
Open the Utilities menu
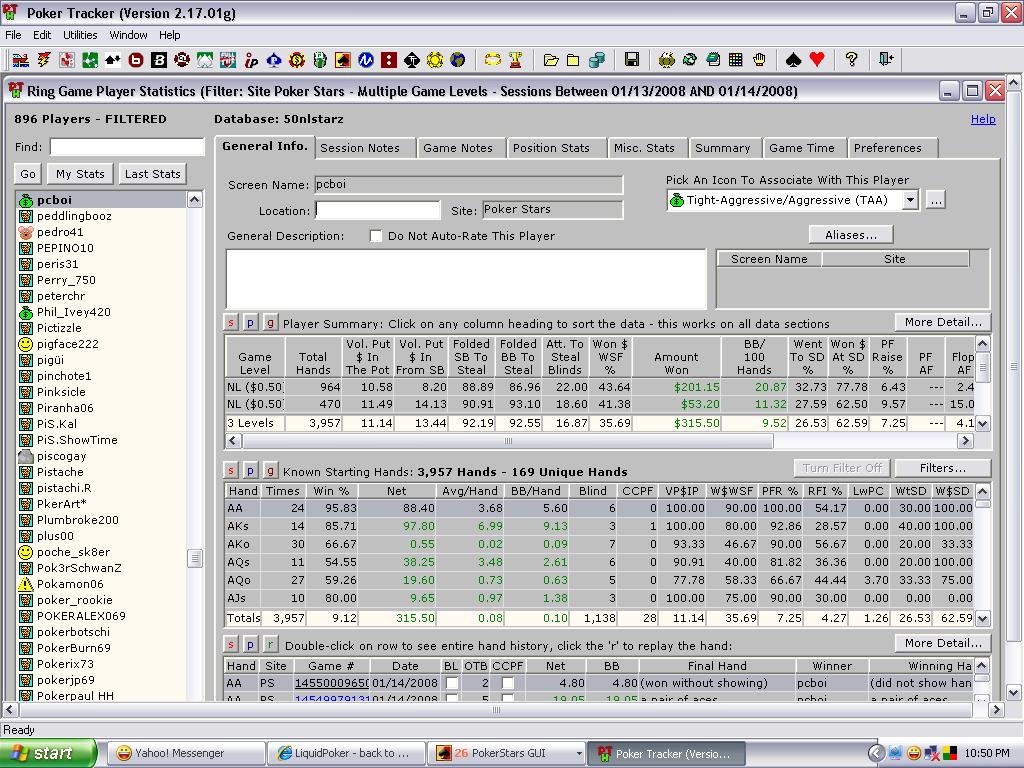coord(80,35)
